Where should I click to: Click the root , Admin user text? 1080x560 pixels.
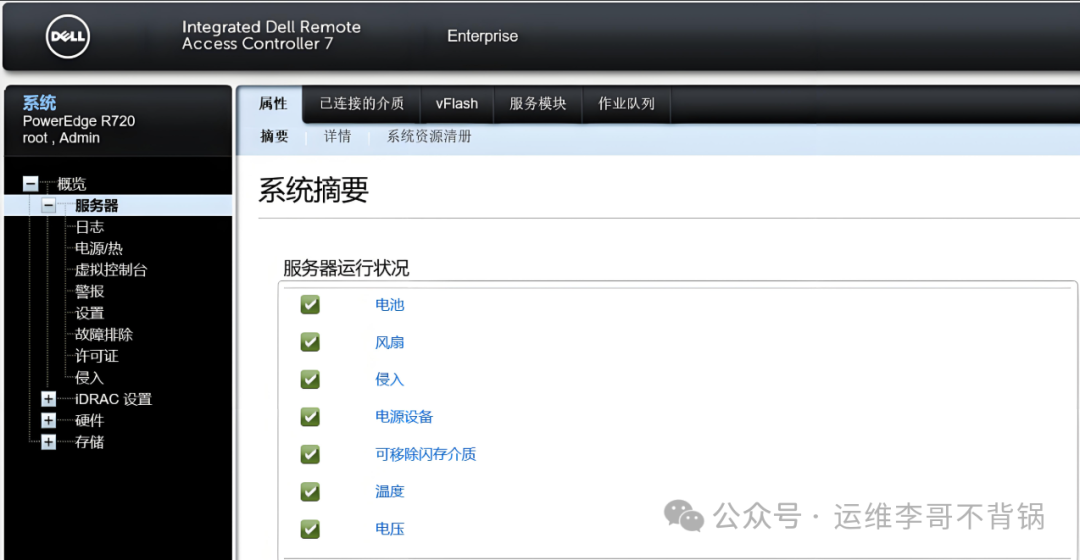click(61, 138)
